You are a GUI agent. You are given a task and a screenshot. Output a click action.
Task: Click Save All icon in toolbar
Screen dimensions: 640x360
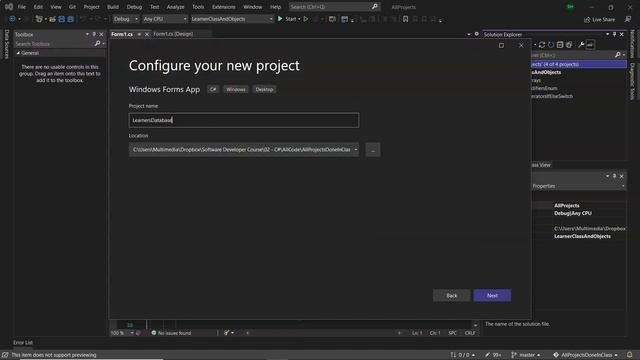pos(70,19)
